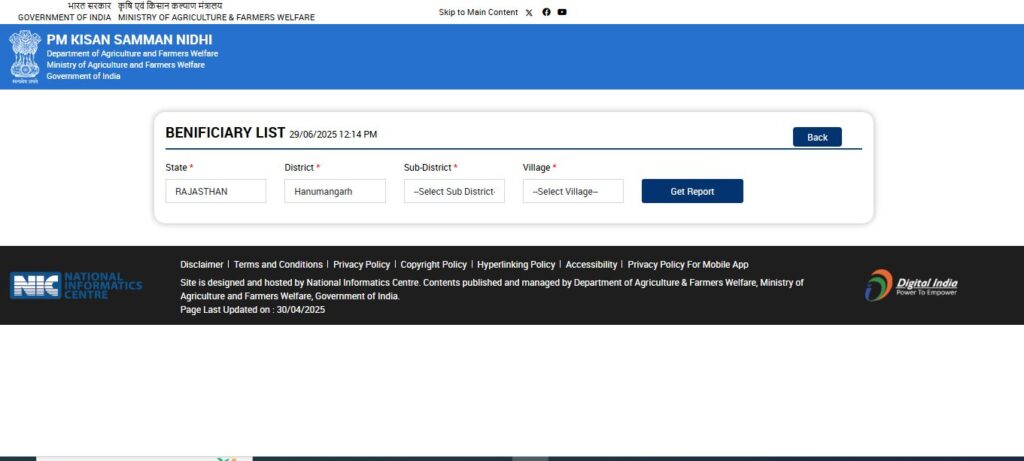Open Privacy Policy For Mobile App link
This screenshot has height=461, width=1024.
[x=687, y=265]
